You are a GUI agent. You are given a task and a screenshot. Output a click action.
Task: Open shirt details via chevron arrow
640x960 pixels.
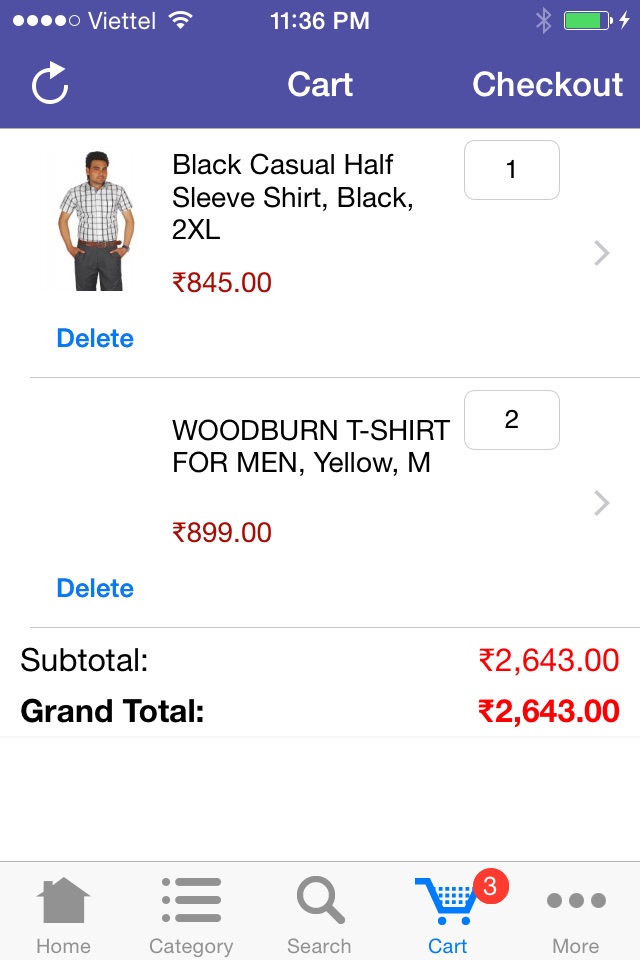click(x=602, y=253)
